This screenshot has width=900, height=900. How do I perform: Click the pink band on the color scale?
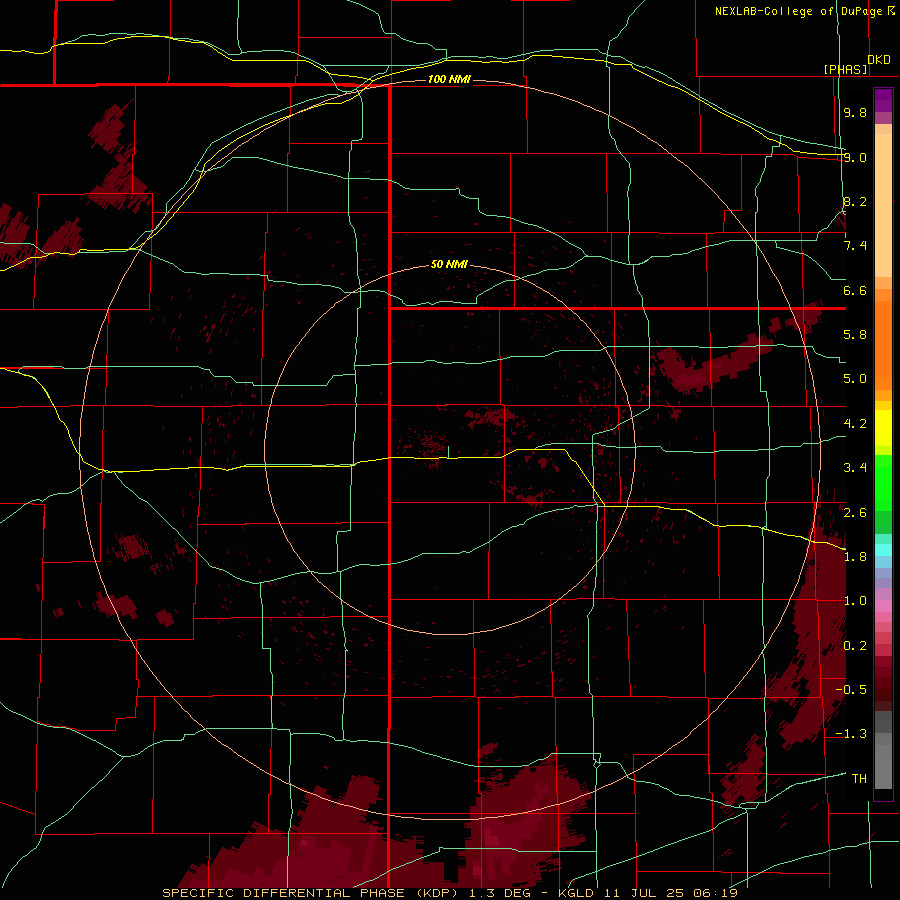click(x=883, y=606)
